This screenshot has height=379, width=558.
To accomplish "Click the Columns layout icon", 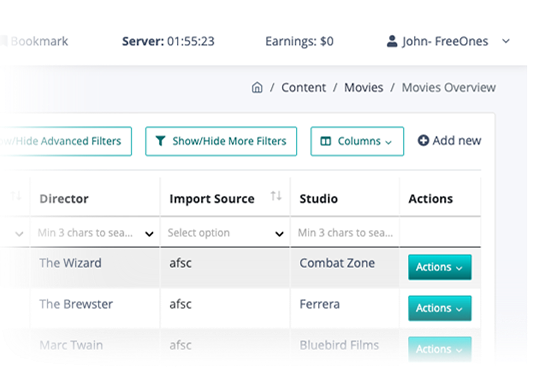I will click(x=326, y=141).
